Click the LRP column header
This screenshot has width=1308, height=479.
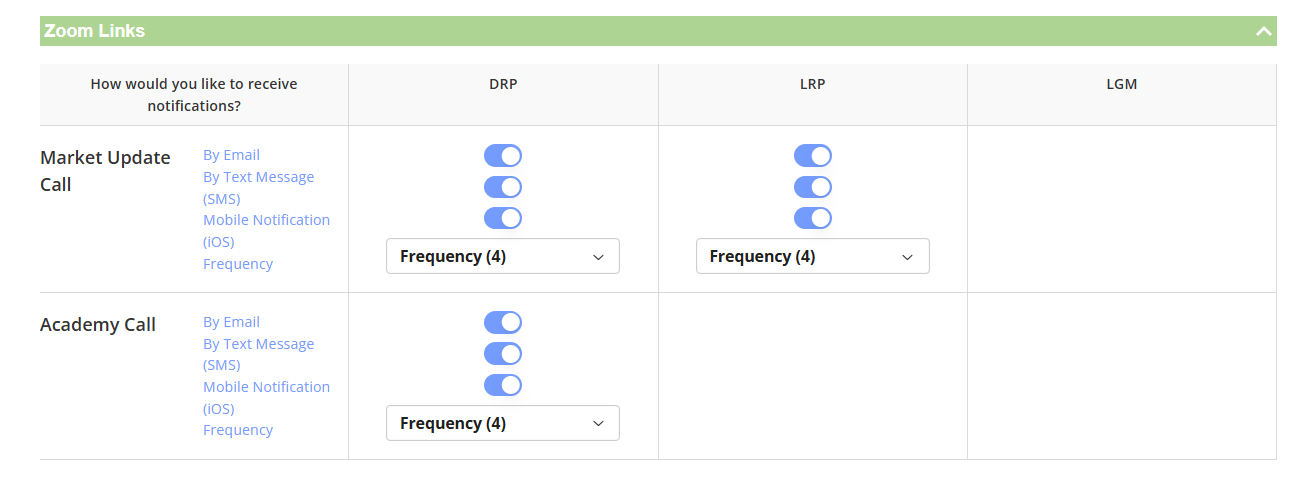point(812,84)
